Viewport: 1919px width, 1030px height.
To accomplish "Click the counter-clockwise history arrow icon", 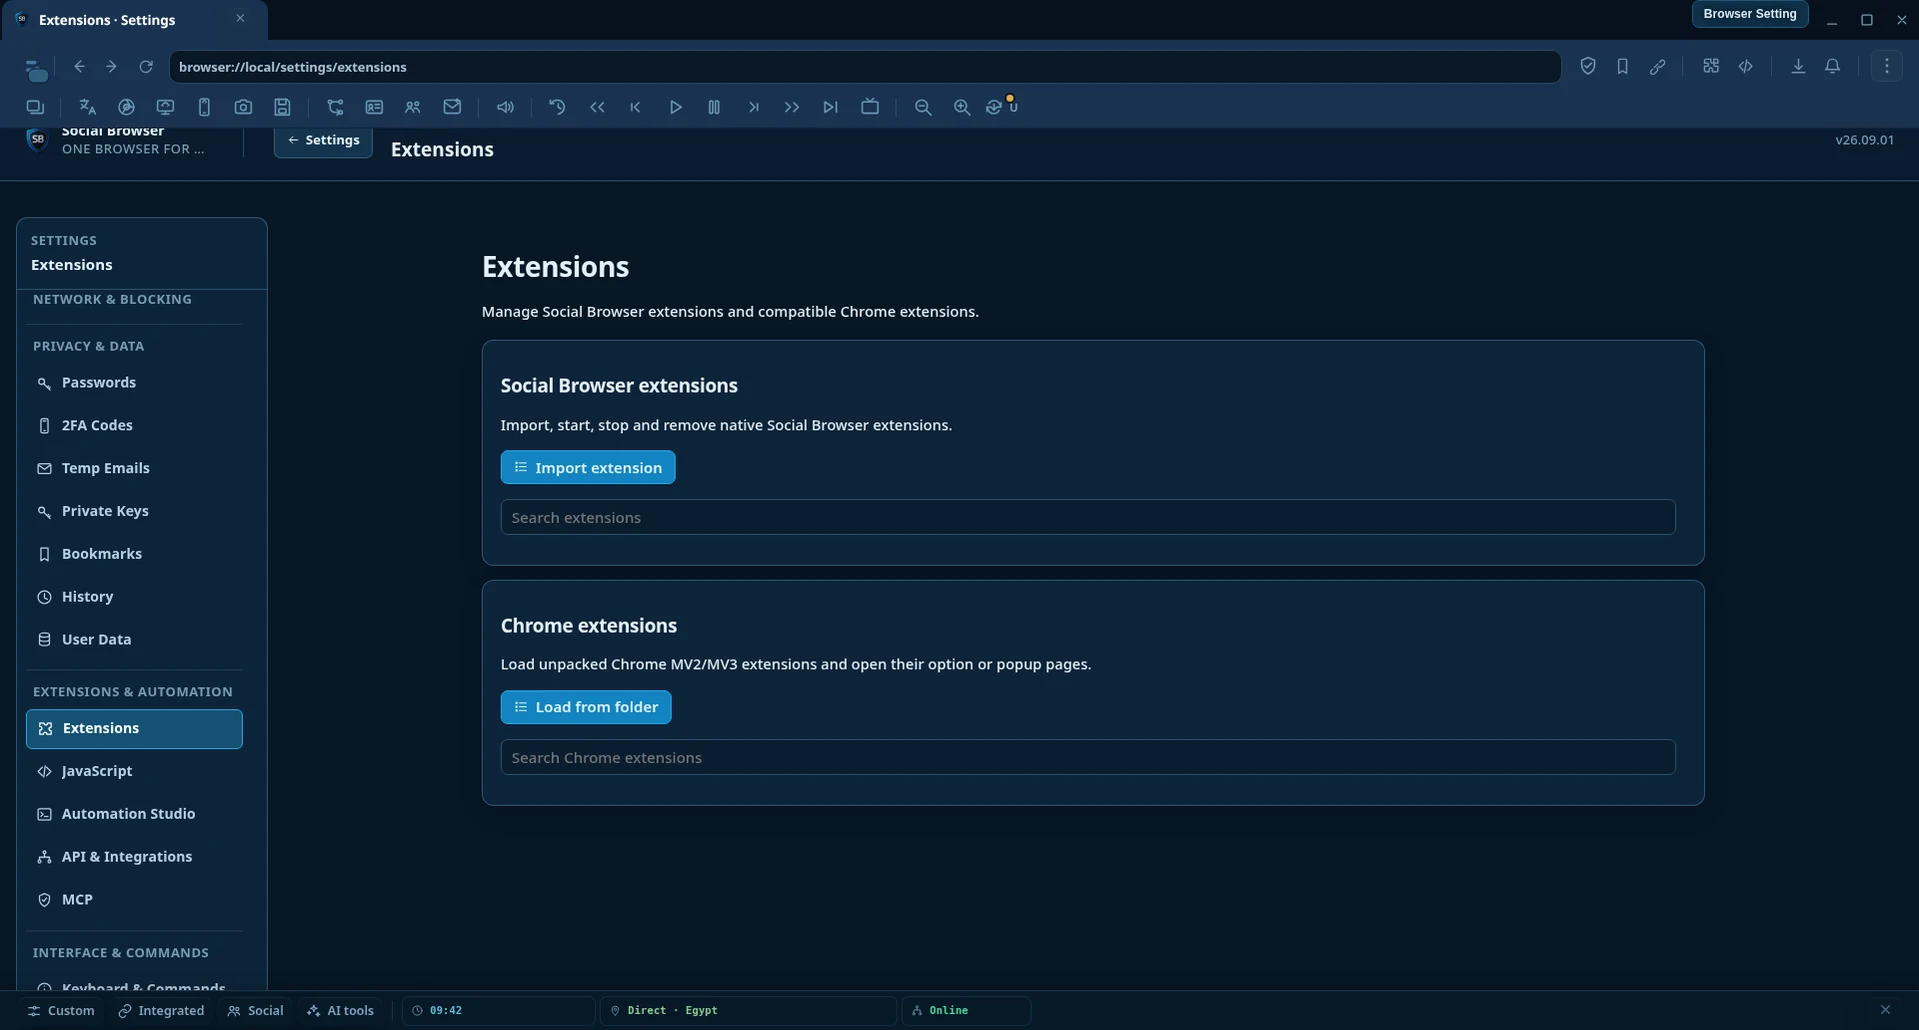I will point(557,107).
